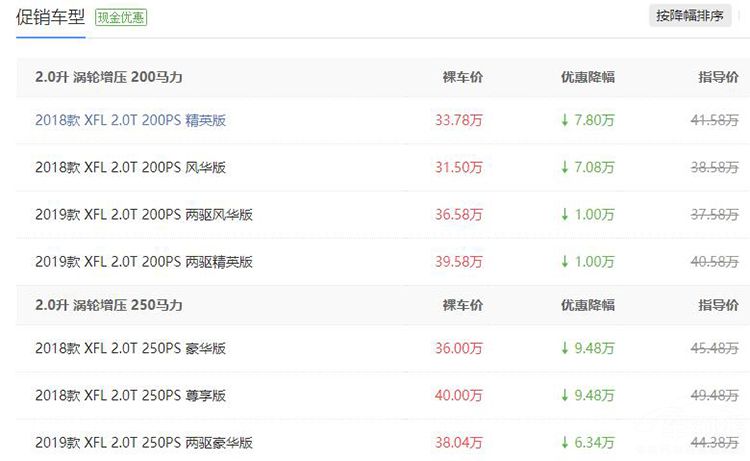Open the 2018款 XFL 2.0T 200PS 精英版 link
The image size is (750, 461).
[130, 120]
